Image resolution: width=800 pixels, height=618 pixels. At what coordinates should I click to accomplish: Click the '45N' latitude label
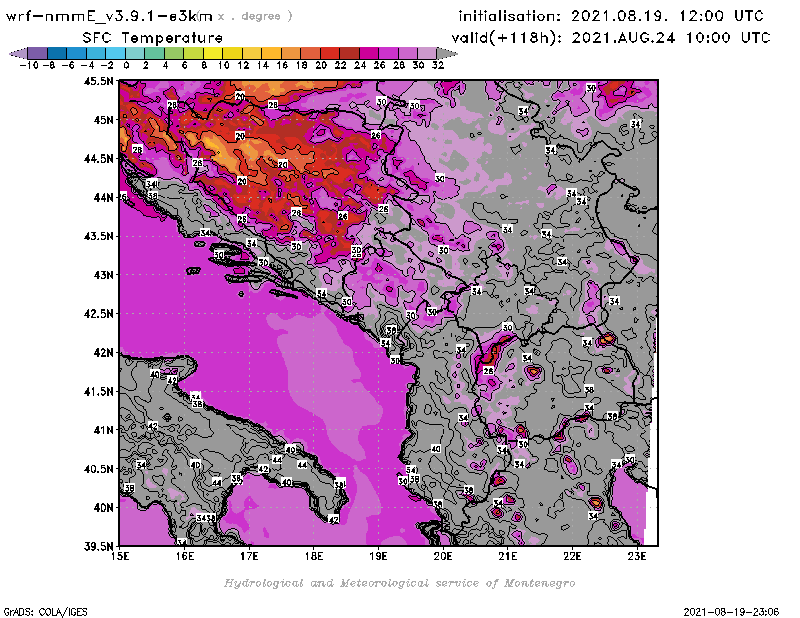pyautogui.click(x=104, y=120)
